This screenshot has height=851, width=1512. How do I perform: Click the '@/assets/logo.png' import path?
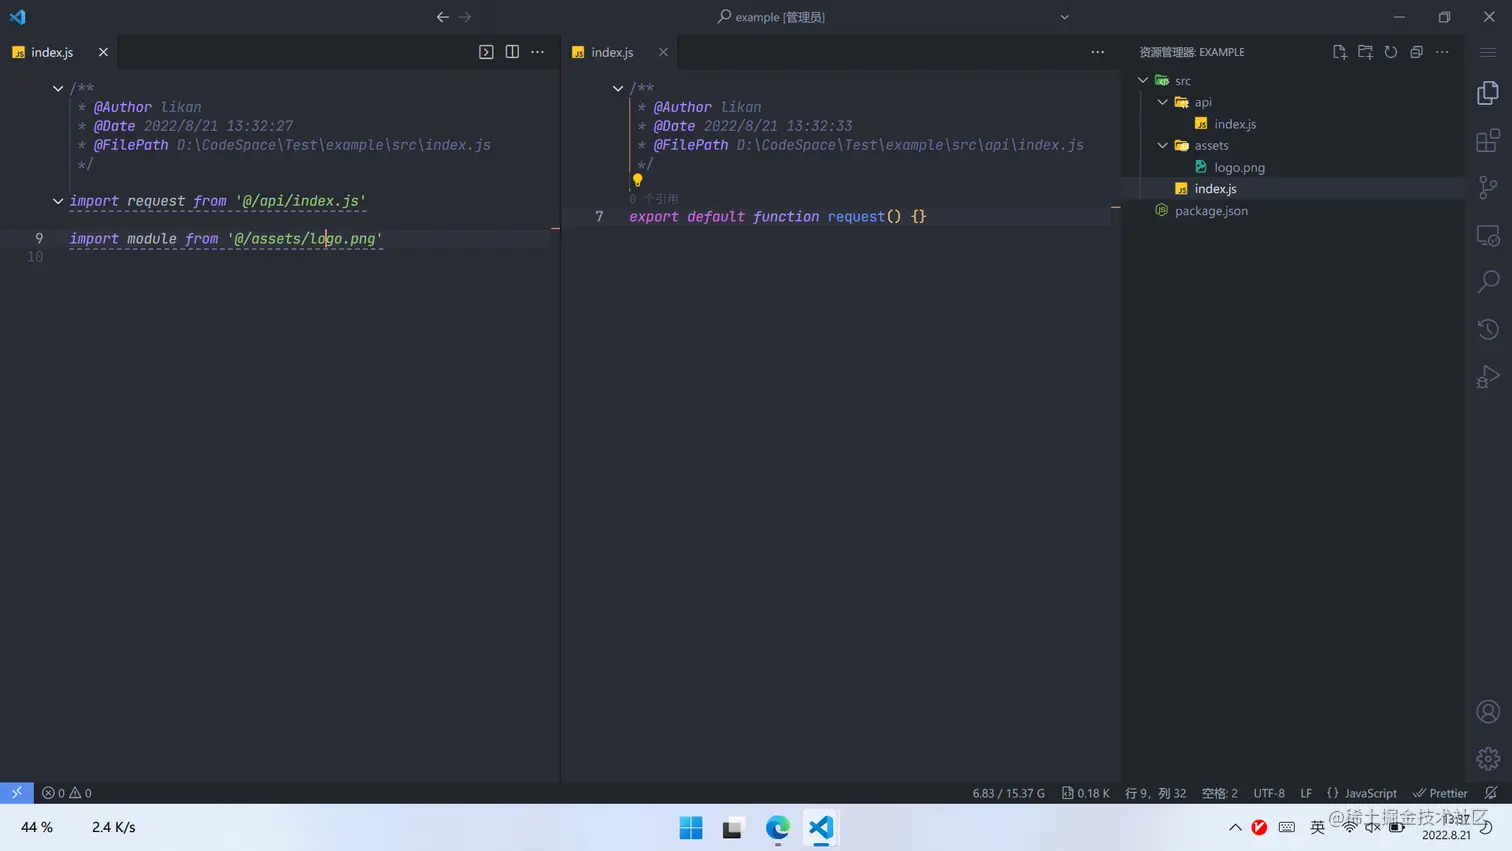click(x=305, y=239)
